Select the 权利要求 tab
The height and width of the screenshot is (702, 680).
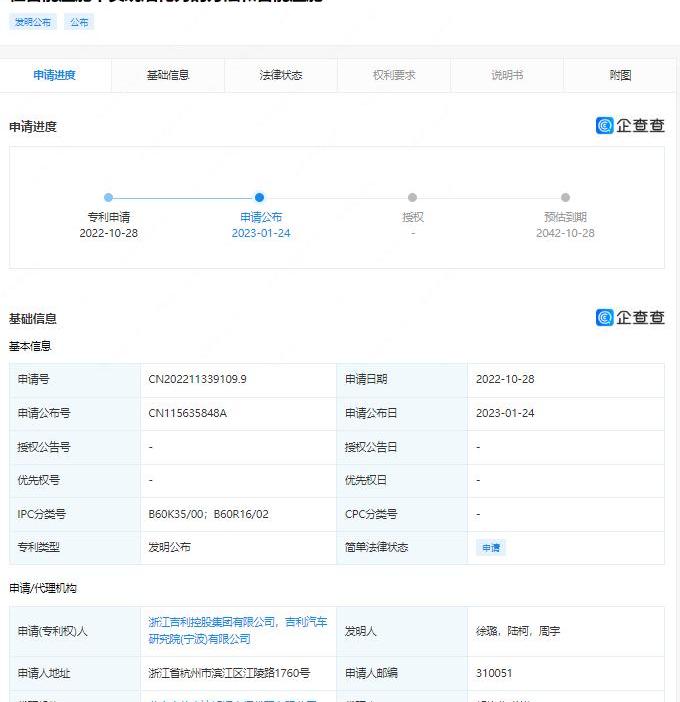(394, 75)
